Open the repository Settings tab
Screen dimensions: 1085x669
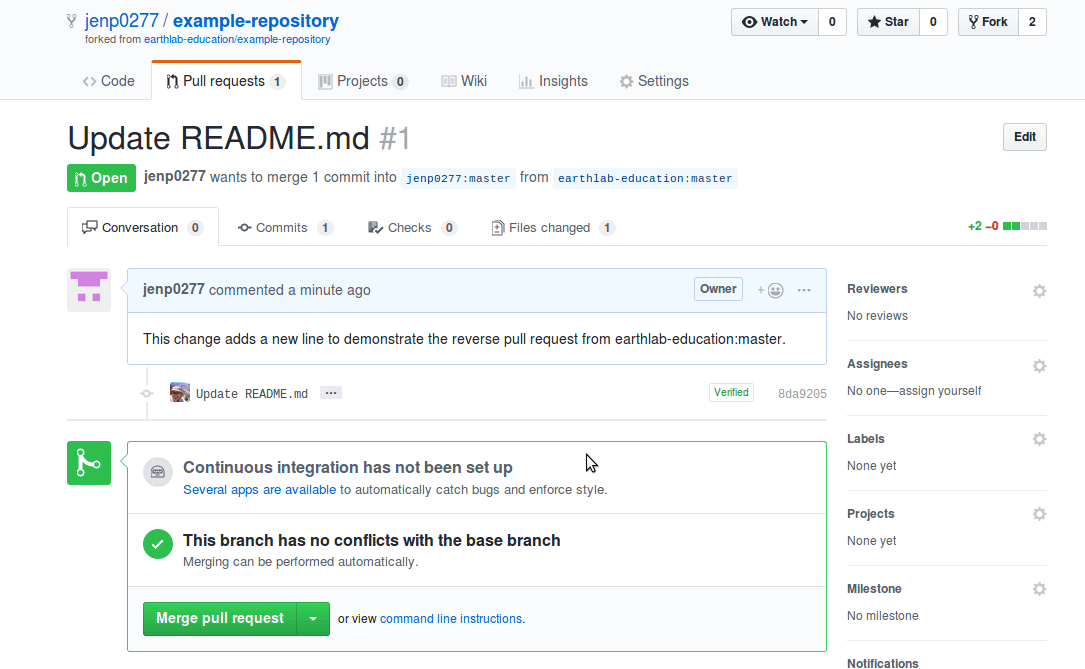point(655,81)
